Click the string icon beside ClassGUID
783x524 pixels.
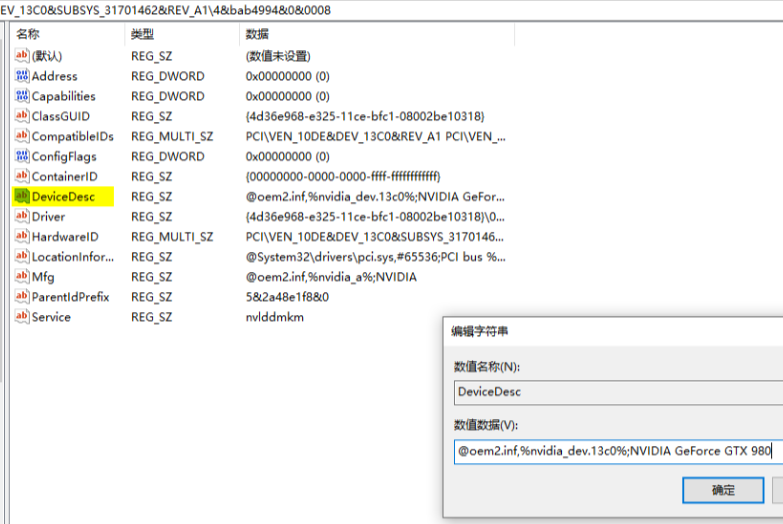click(22, 116)
